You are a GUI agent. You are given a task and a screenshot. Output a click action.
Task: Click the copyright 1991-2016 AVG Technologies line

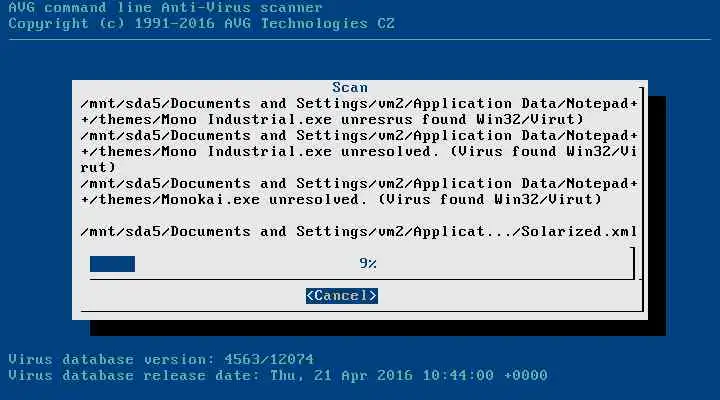pos(202,24)
